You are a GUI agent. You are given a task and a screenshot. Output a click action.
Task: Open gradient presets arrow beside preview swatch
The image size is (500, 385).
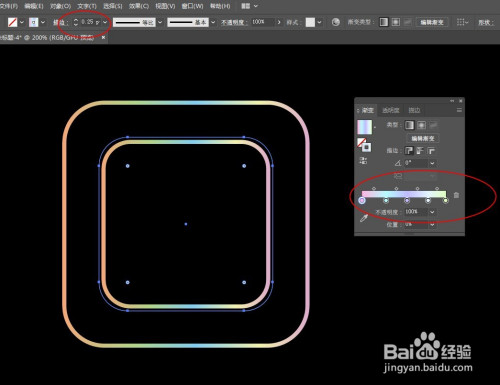coord(375,127)
